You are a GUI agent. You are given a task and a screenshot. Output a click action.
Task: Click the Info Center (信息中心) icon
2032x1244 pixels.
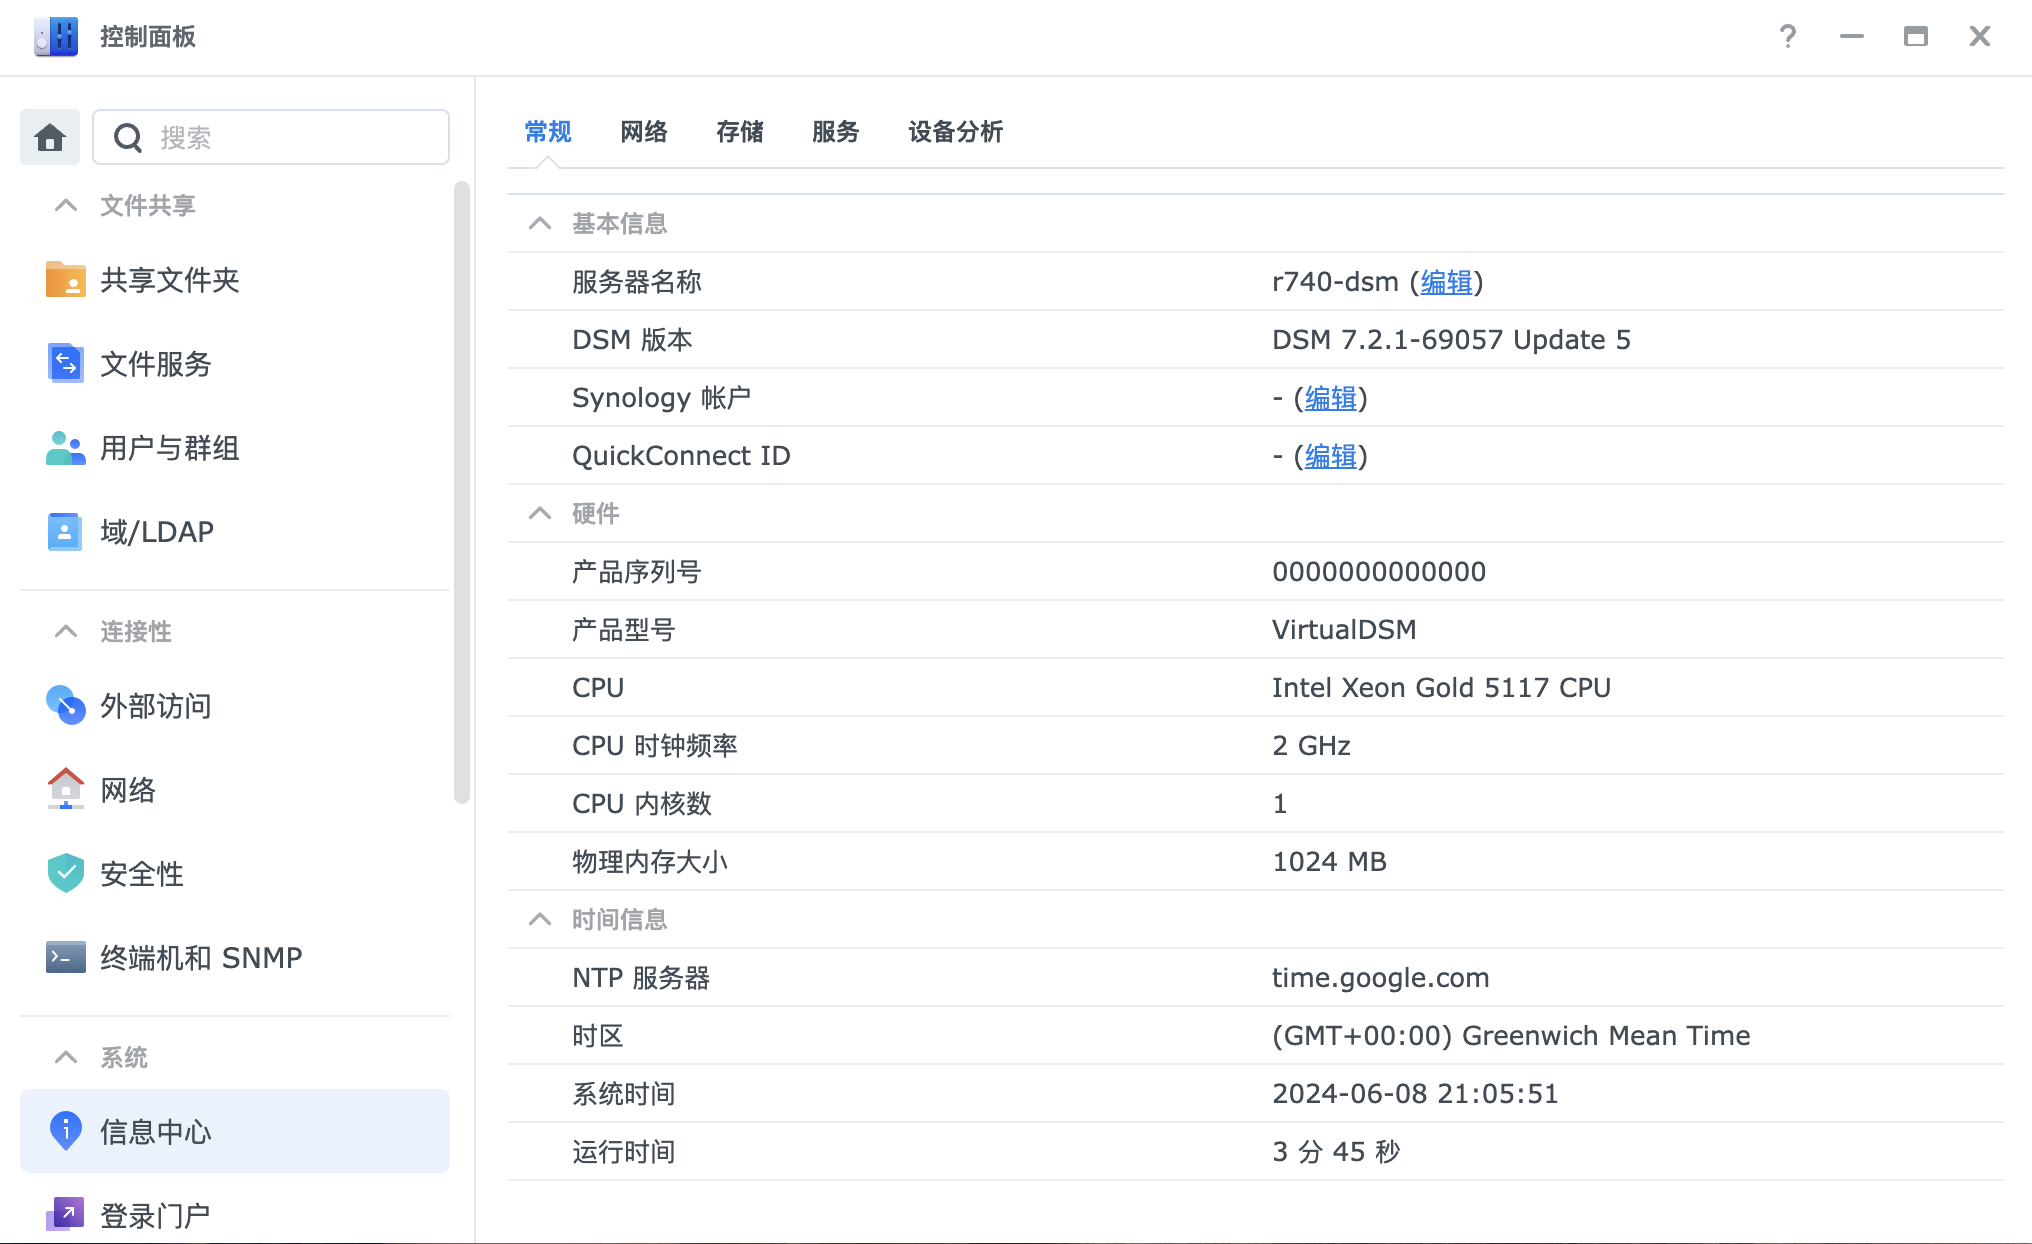(66, 1132)
